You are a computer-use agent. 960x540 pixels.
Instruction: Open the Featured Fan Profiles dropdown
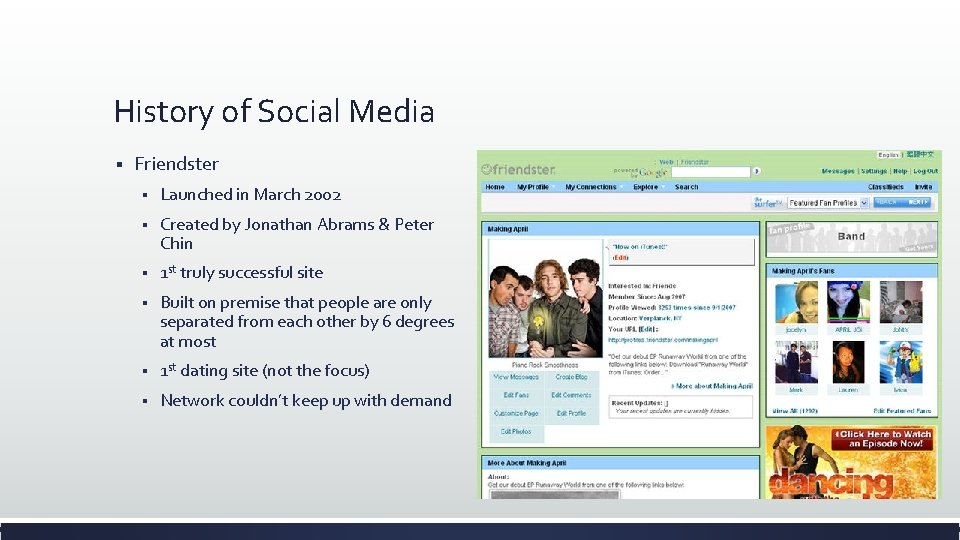828,203
